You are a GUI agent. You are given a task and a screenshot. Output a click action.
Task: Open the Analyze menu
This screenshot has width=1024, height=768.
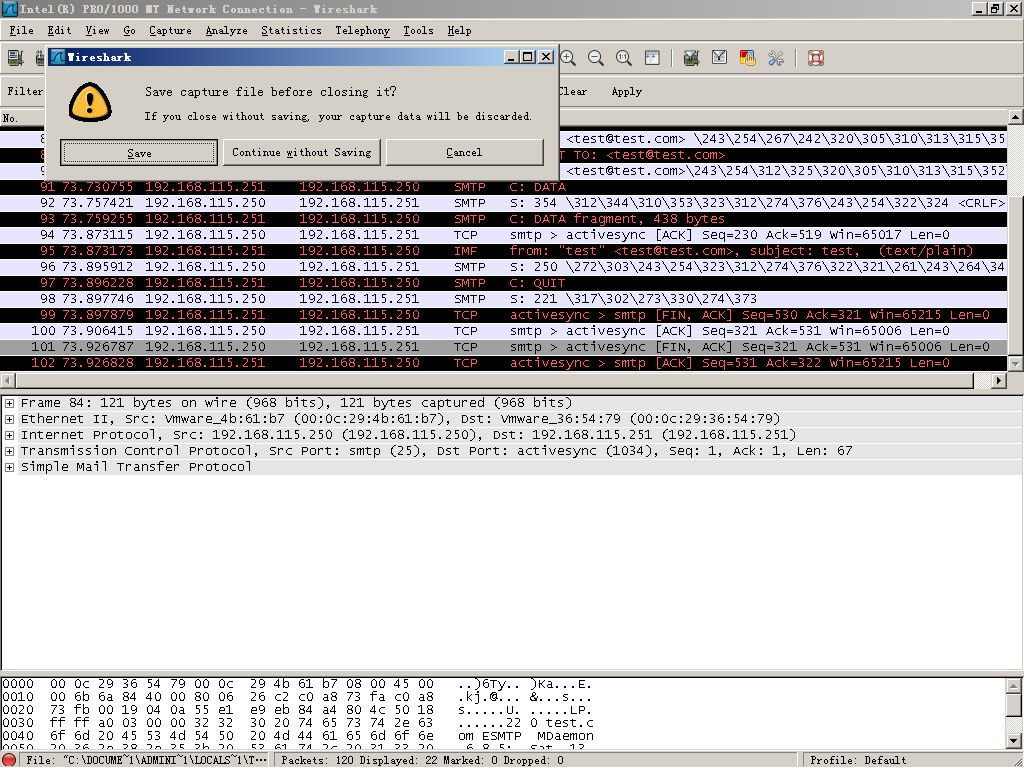(x=226, y=30)
